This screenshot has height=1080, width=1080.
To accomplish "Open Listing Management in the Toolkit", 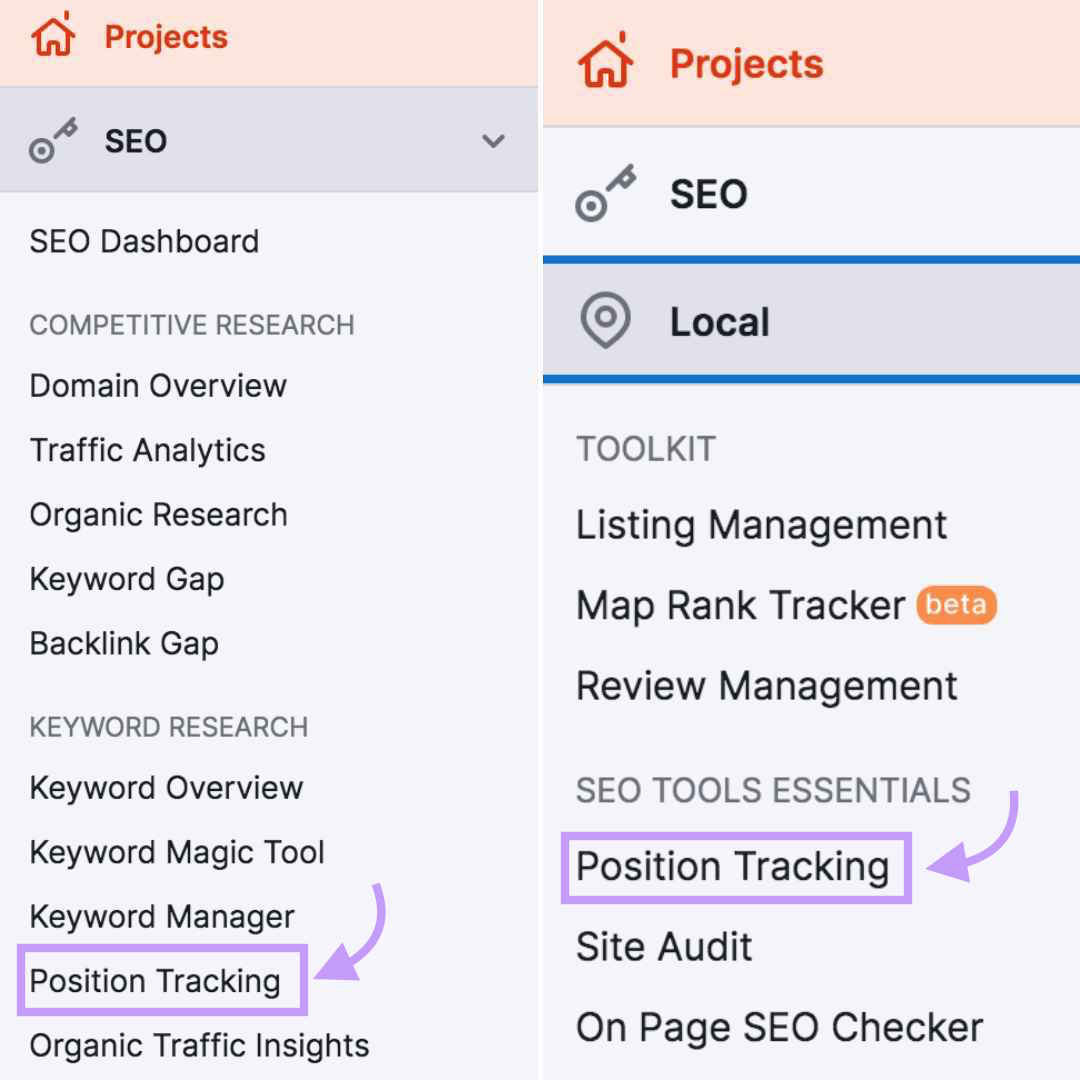I will click(x=762, y=525).
